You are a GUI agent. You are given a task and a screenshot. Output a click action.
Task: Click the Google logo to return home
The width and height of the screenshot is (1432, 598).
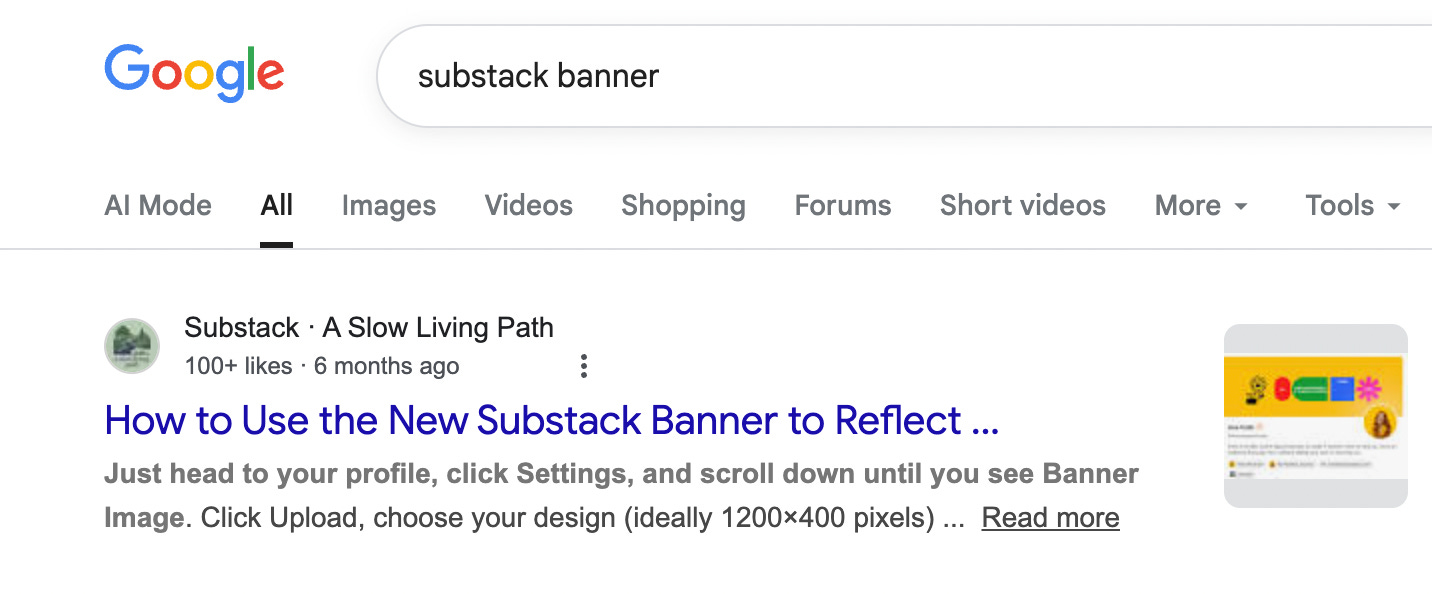click(x=194, y=72)
